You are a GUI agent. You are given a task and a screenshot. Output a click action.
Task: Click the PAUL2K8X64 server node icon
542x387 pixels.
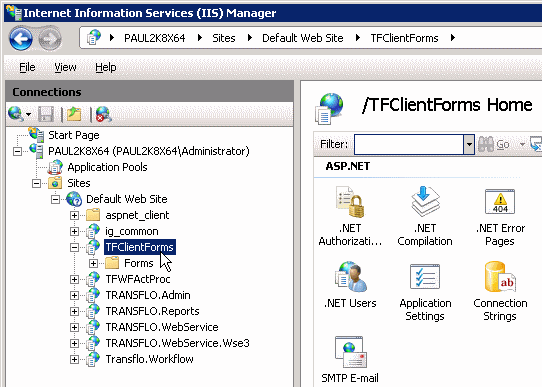pyautogui.click(x=36, y=151)
